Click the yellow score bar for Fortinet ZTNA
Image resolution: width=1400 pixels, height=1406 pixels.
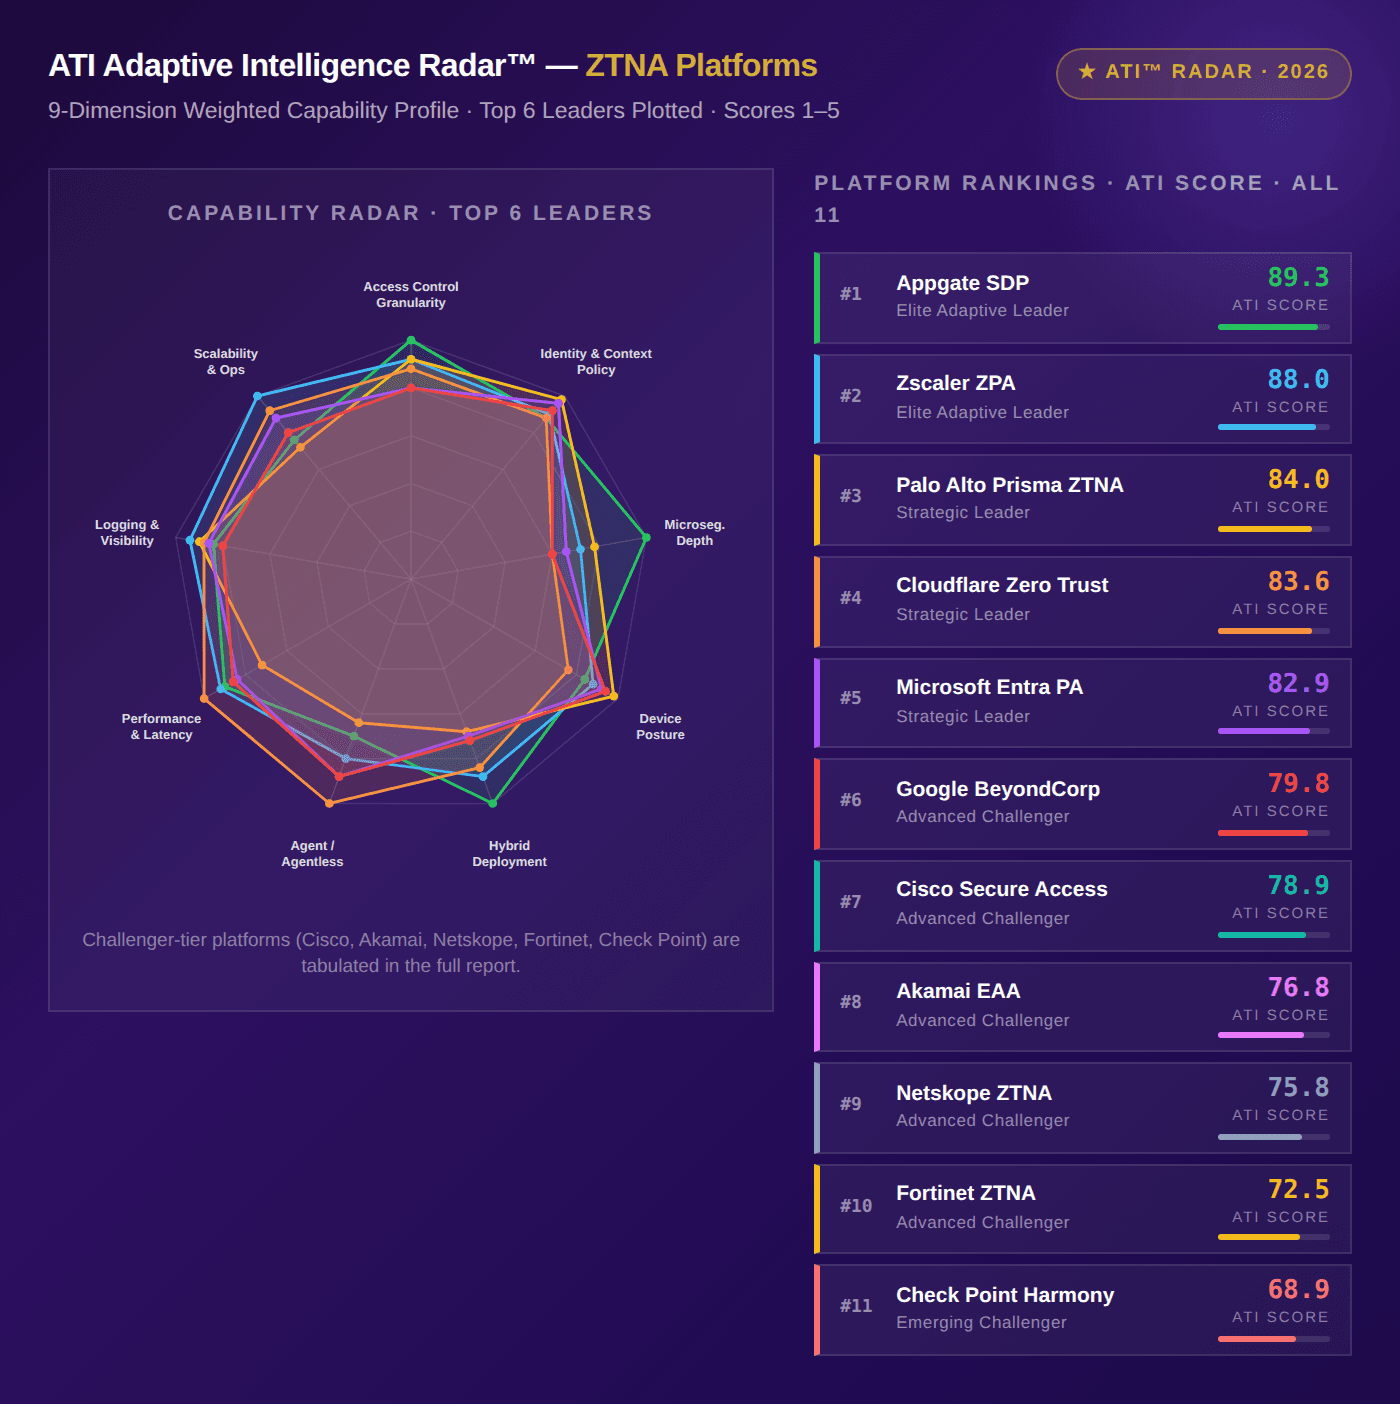point(1259,1237)
